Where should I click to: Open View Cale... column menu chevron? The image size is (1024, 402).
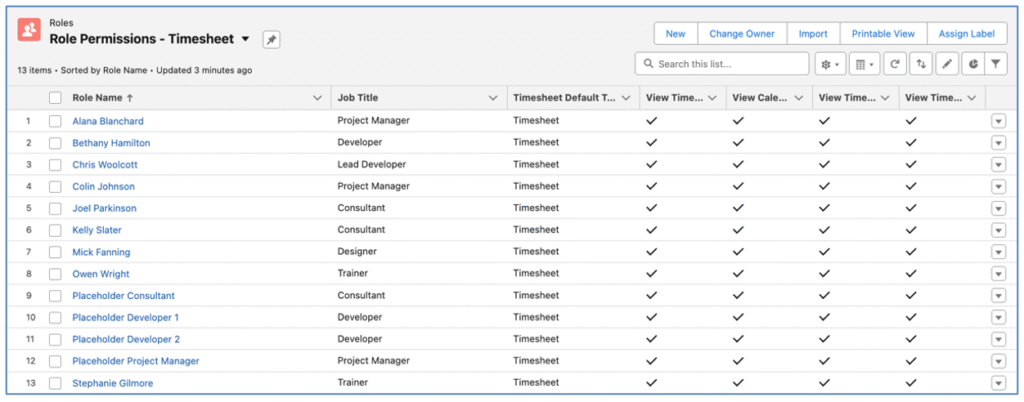click(798, 98)
